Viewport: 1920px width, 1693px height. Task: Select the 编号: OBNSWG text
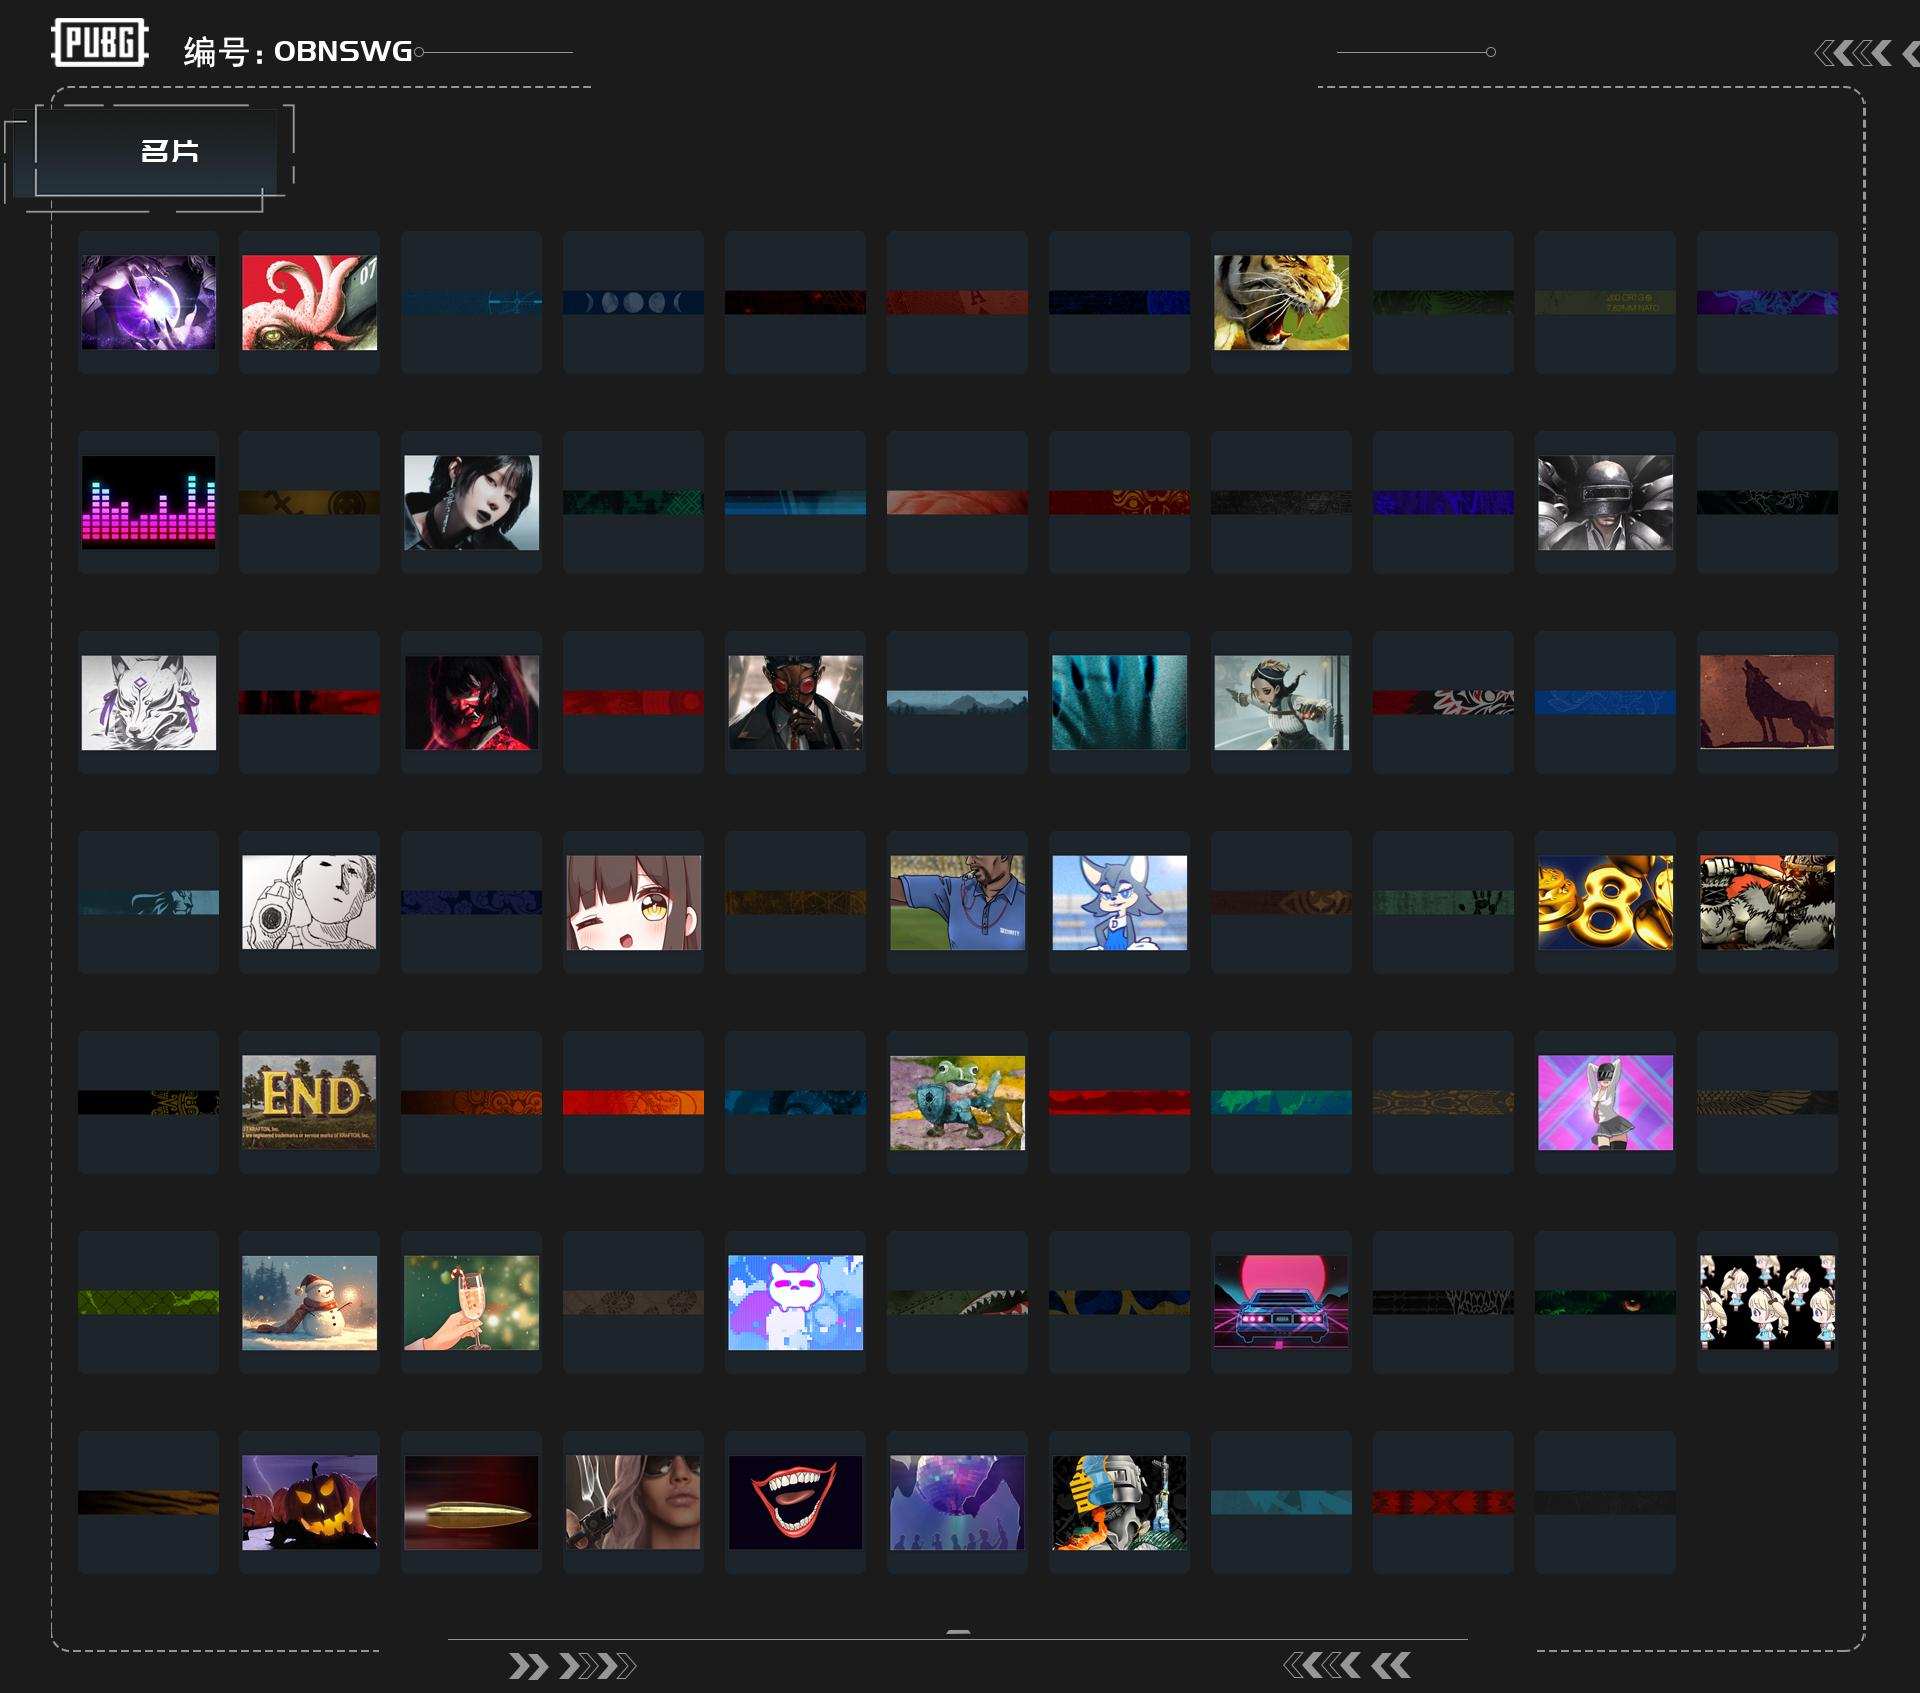tap(298, 51)
